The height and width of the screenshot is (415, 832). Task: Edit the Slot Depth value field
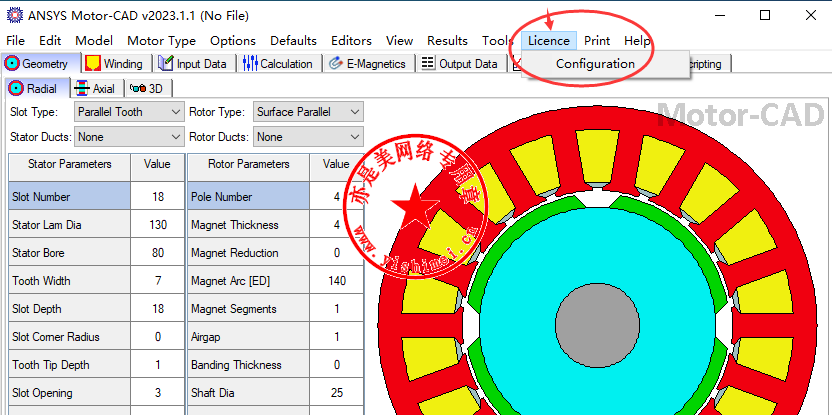click(x=158, y=309)
